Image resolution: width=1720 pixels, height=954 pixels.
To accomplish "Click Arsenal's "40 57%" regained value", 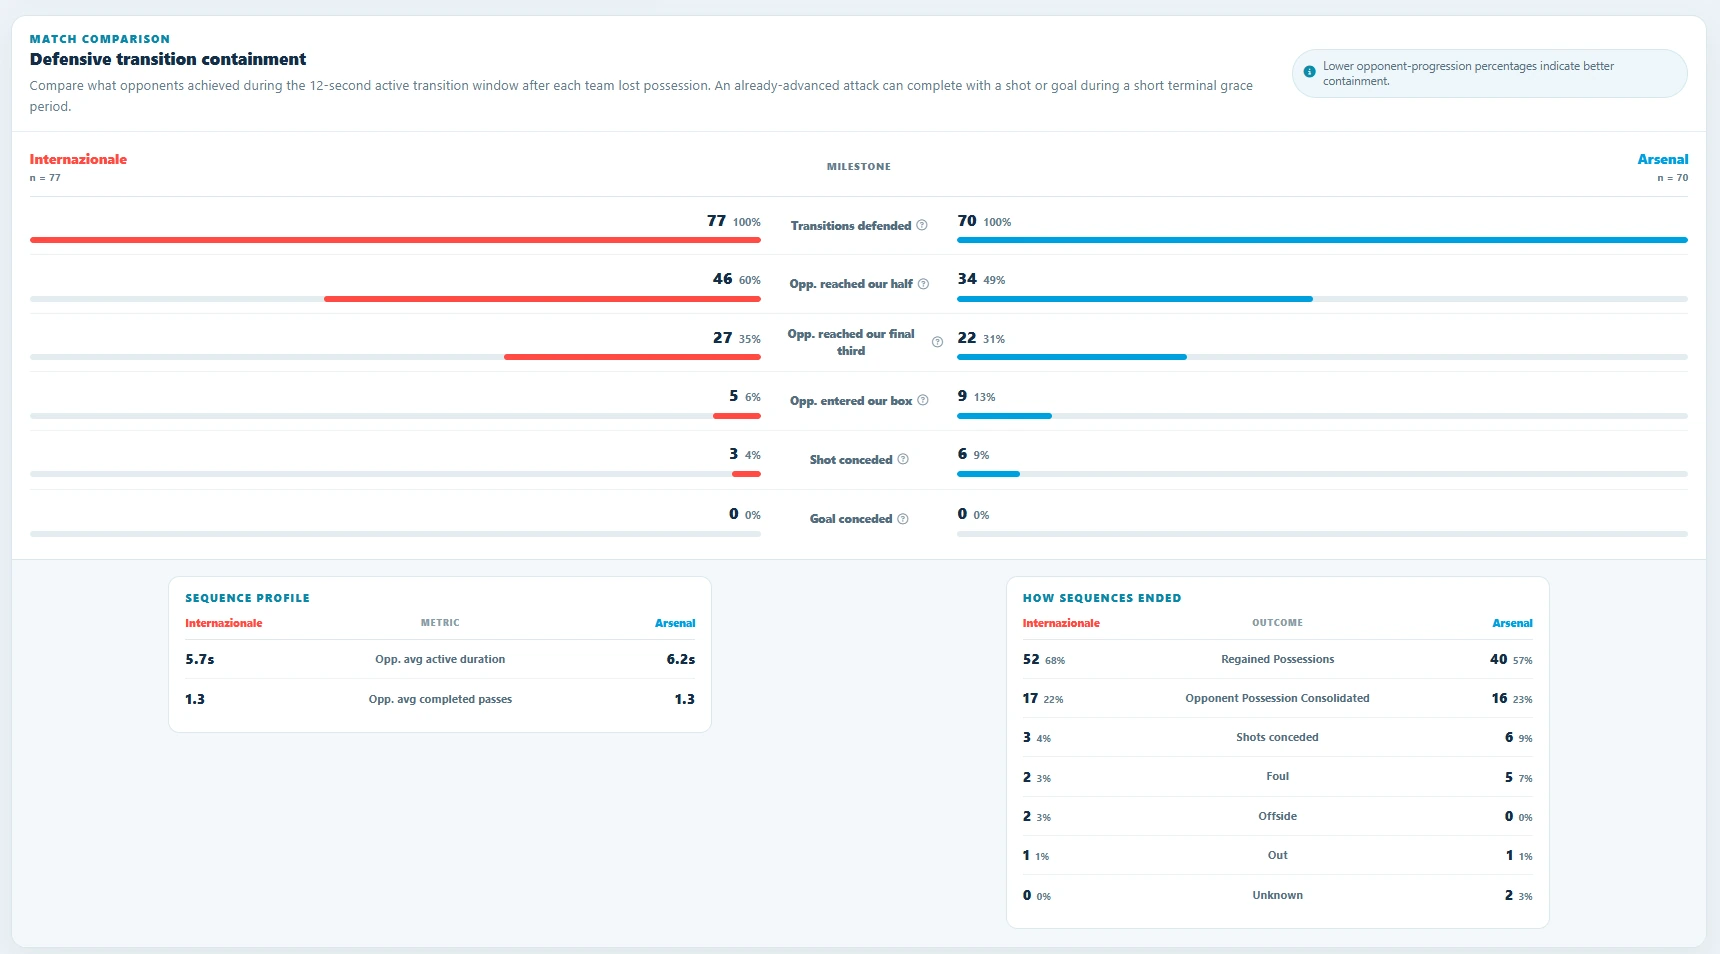I will (x=1511, y=660).
